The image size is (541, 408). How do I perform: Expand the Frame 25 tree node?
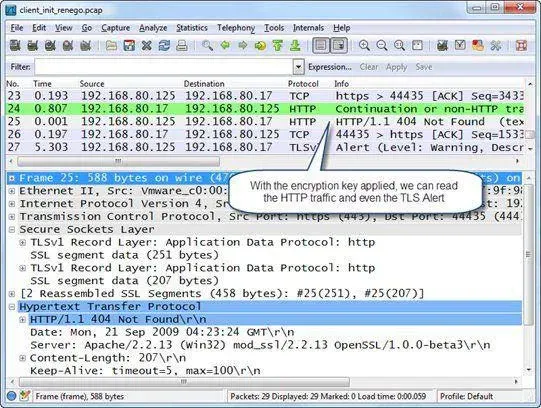12,178
